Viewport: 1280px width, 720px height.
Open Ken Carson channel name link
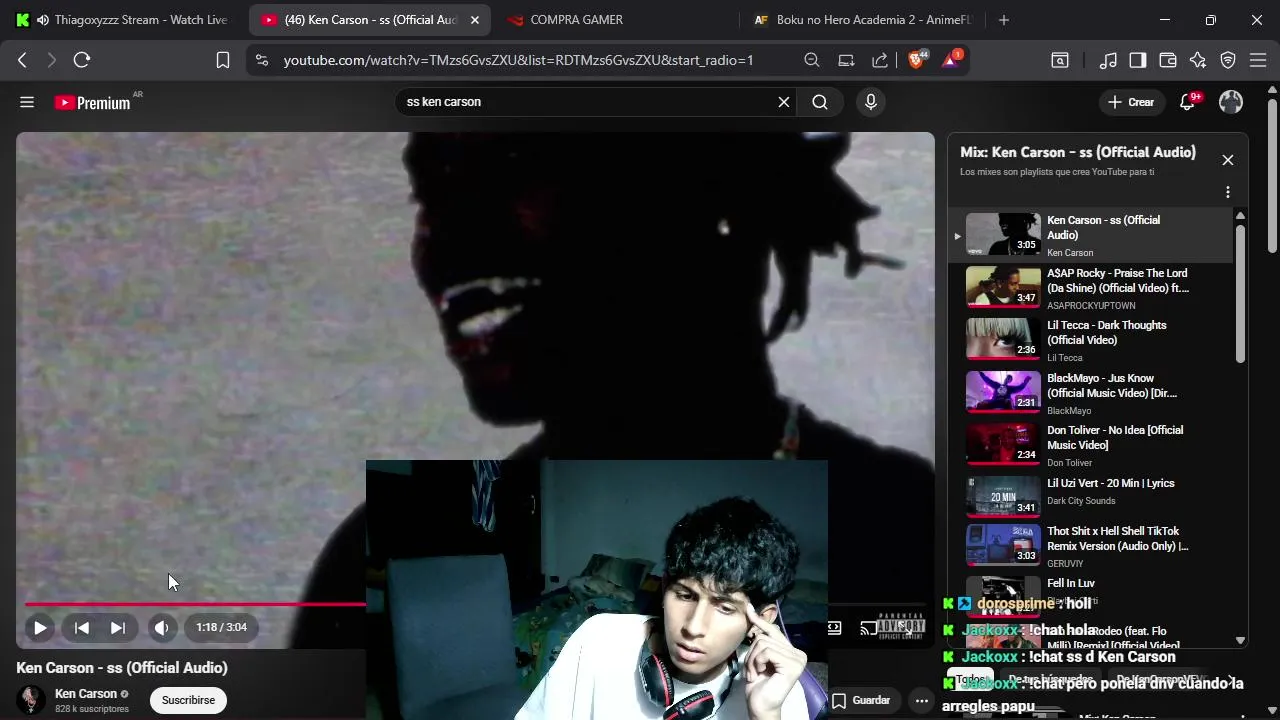pyautogui.click(x=86, y=694)
